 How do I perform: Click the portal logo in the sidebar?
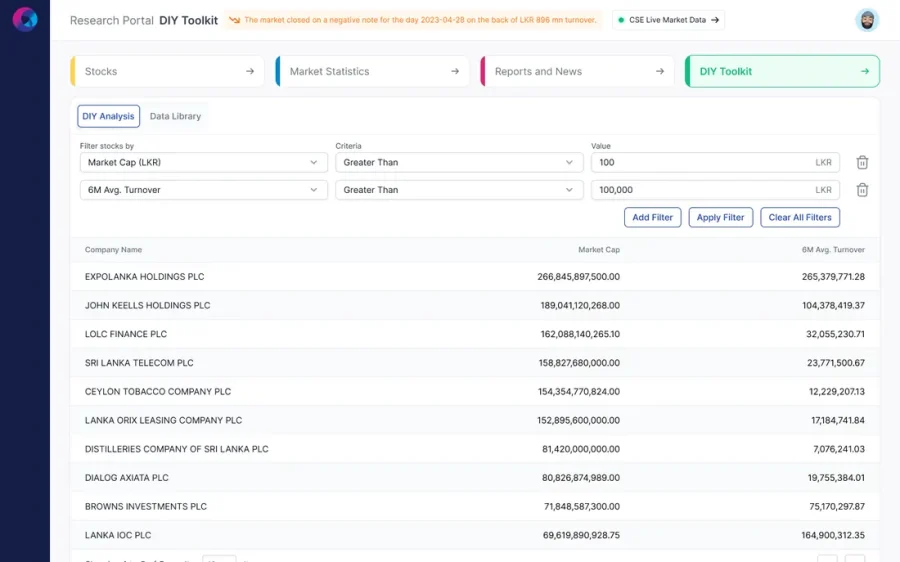click(25, 20)
